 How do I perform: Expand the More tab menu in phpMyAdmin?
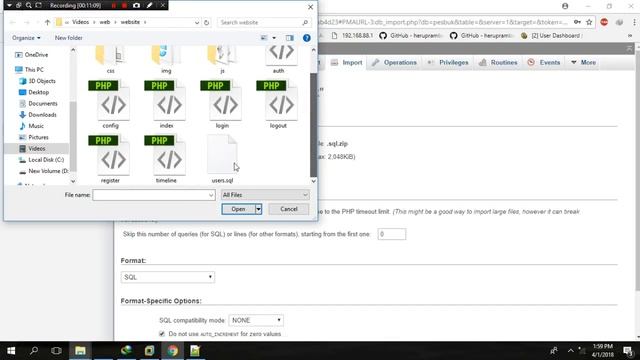[584, 62]
